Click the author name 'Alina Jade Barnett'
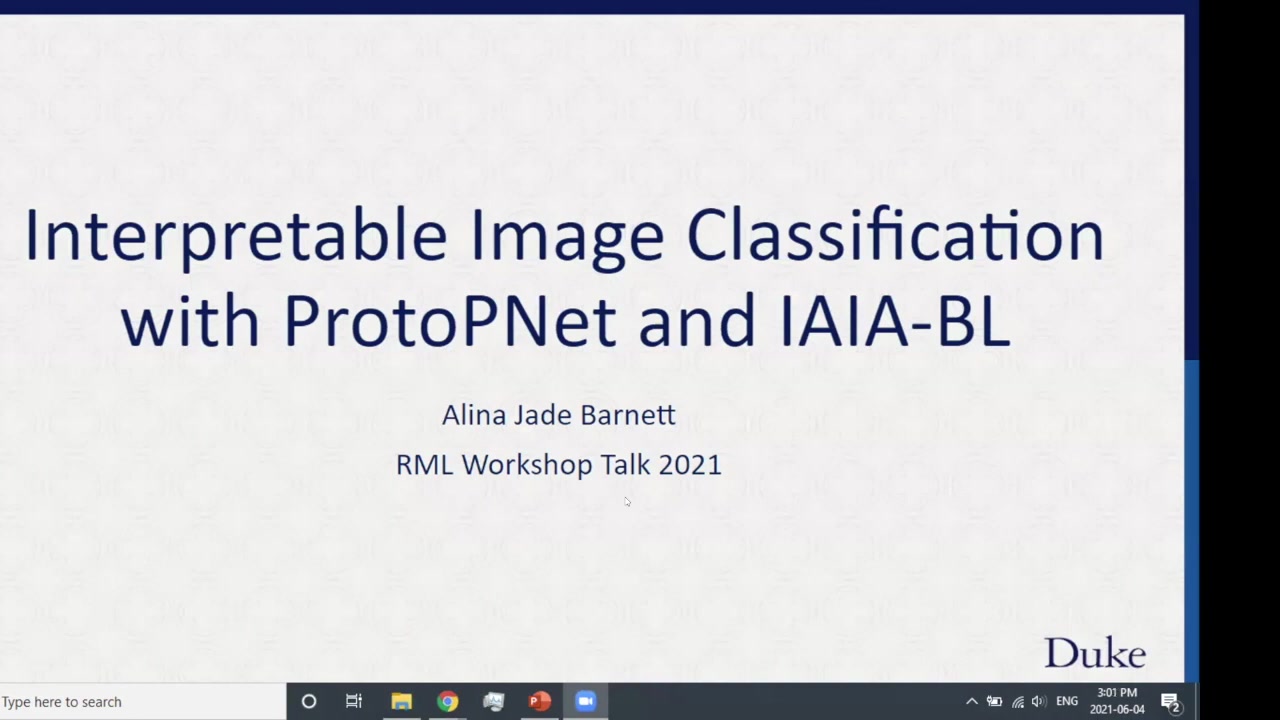Image resolution: width=1280 pixels, height=720 pixels. tap(558, 415)
